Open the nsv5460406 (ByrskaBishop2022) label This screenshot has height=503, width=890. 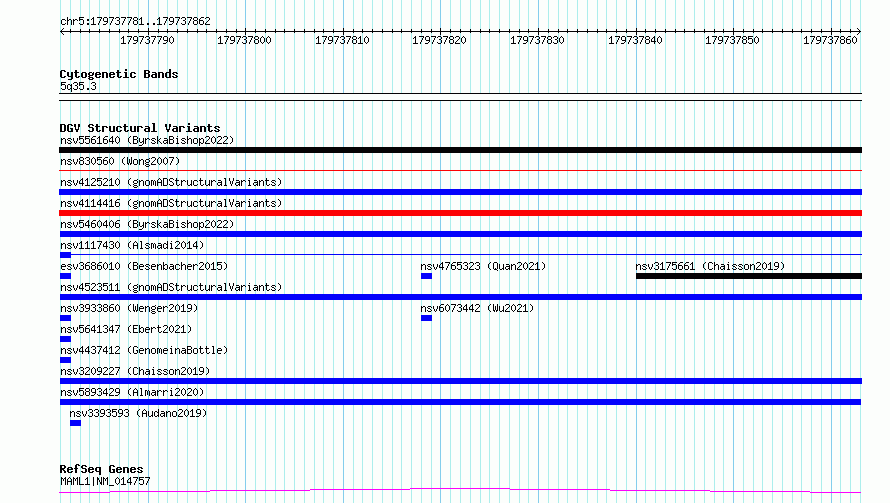click(147, 224)
